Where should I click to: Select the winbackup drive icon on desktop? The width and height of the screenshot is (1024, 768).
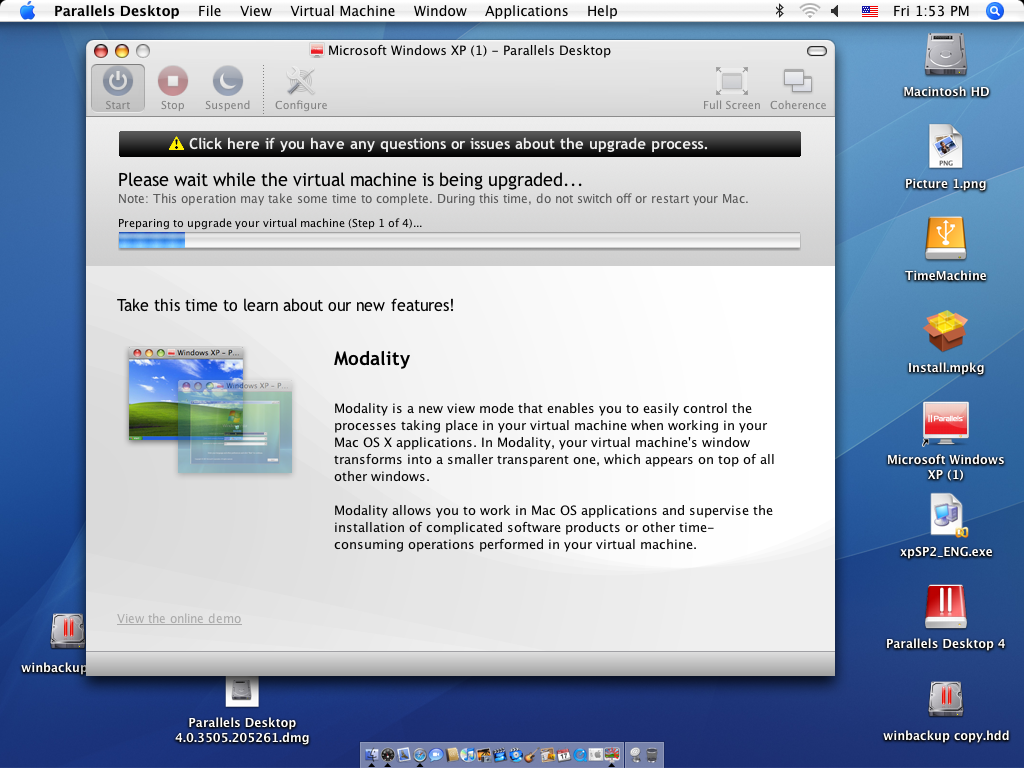click(x=68, y=630)
